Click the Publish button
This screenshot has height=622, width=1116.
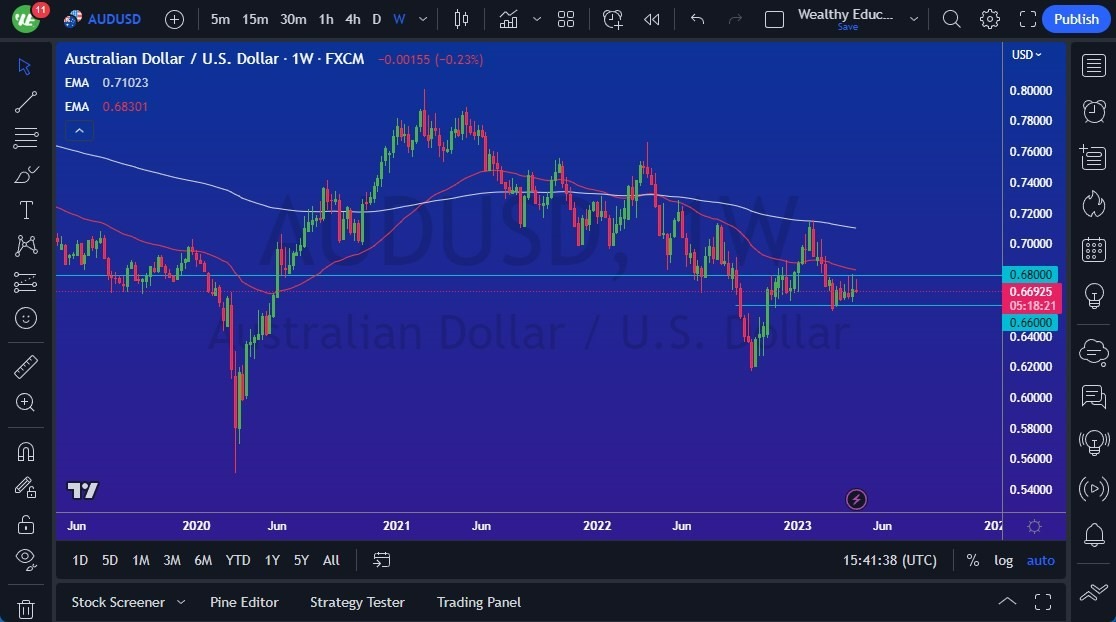coord(1075,18)
